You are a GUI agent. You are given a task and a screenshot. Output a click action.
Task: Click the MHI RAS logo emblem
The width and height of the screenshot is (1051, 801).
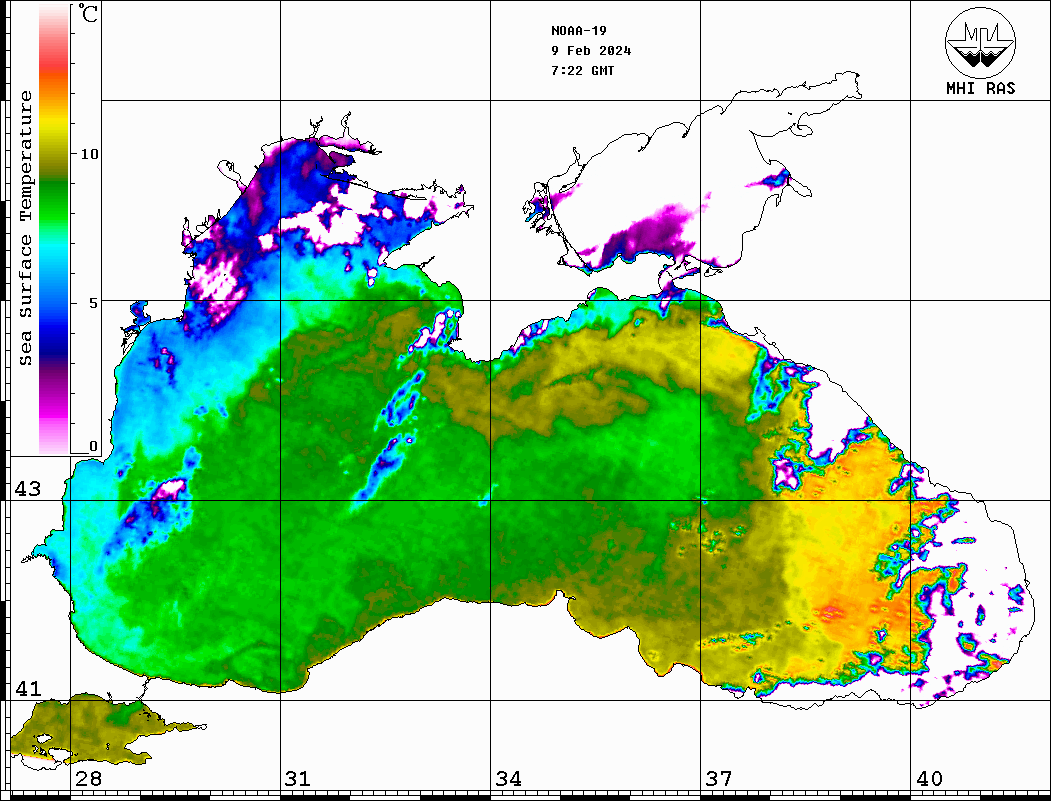(980, 42)
